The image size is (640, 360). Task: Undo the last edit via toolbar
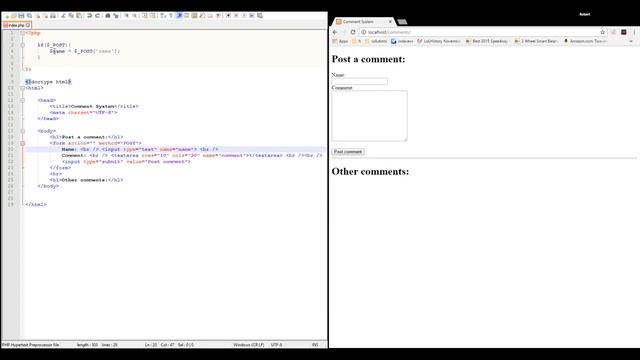89,16
